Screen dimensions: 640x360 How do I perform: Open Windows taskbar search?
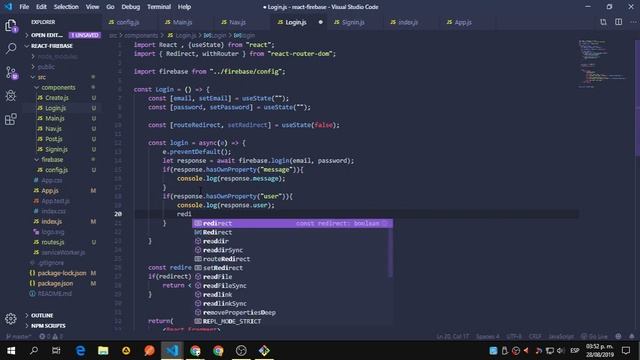[x=34, y=351]
